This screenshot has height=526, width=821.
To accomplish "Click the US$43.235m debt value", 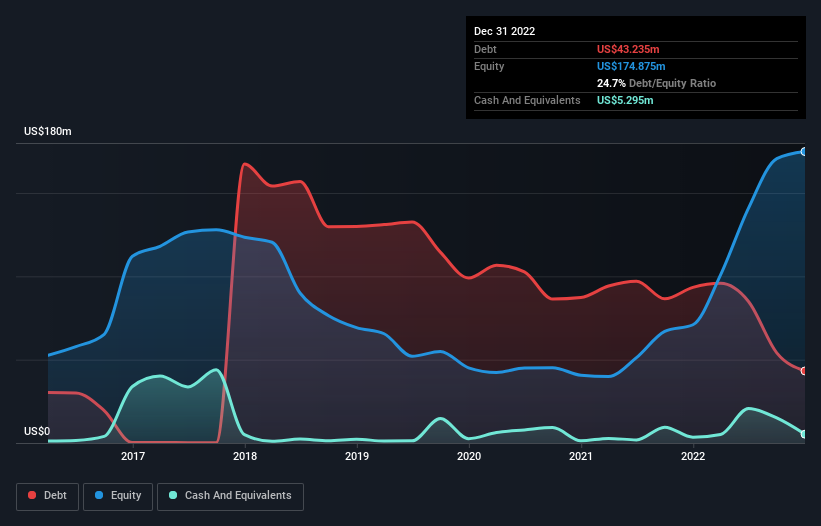I will [628, 49].
